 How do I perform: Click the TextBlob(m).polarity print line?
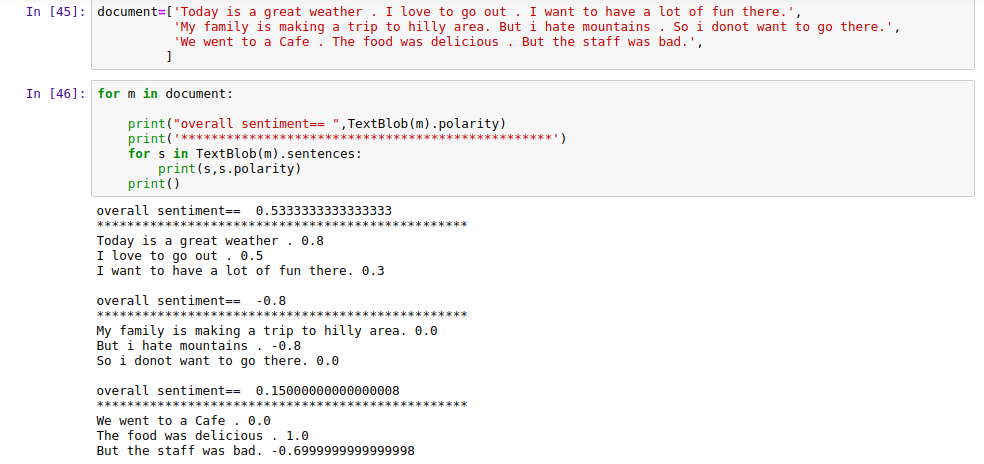(317, 123)
